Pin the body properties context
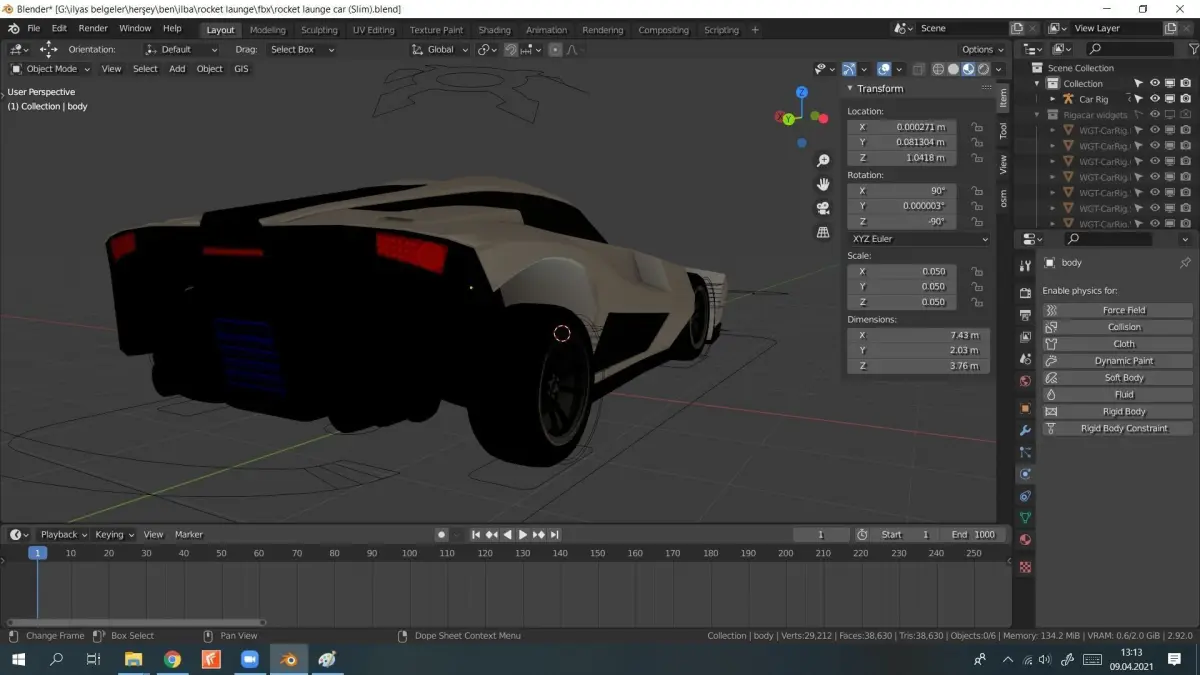 click(1185, 263)
